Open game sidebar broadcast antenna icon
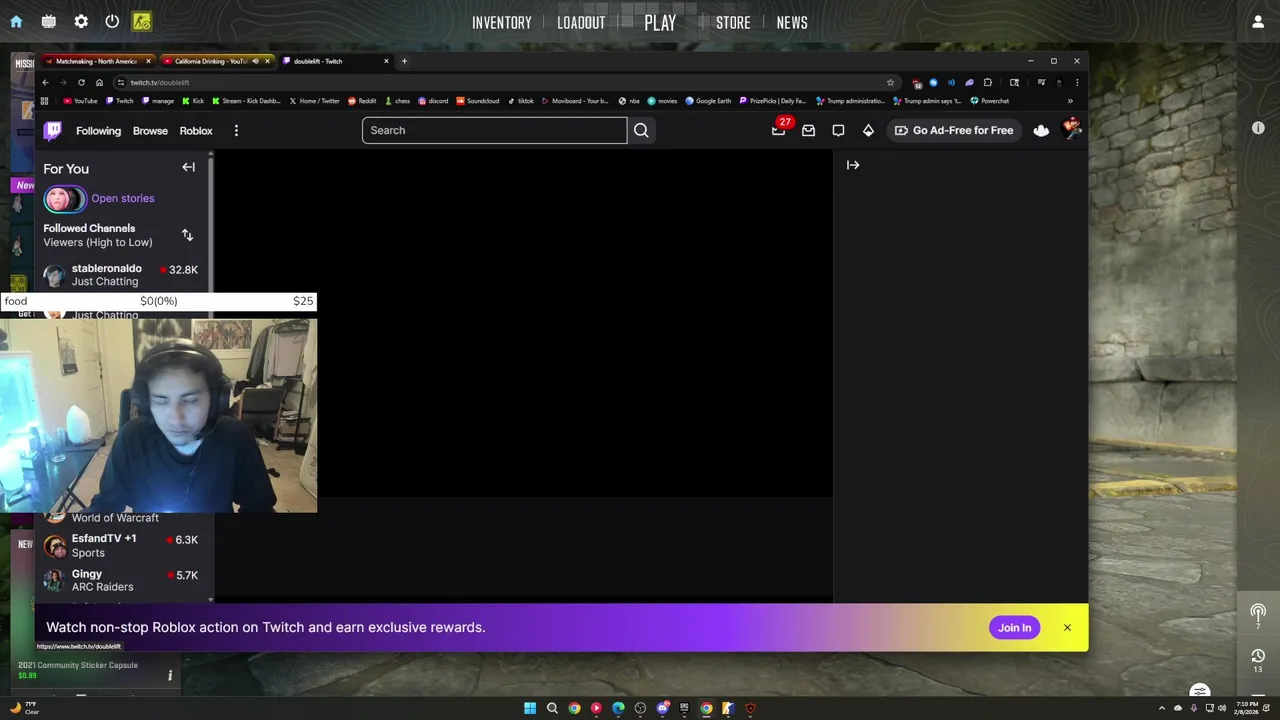1280x720 pixels. point(1258,614)
